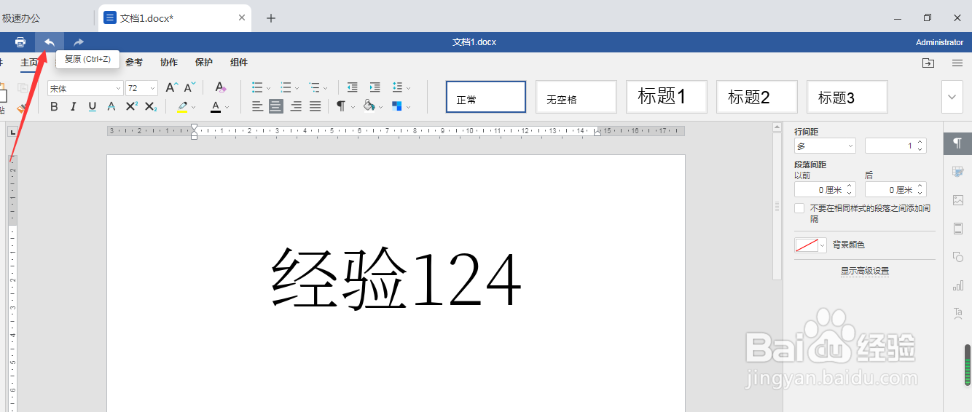The width and height of the screenshot is (972, 412).
Task: Switch to the 参考 tab
Action: pos(134,63)
